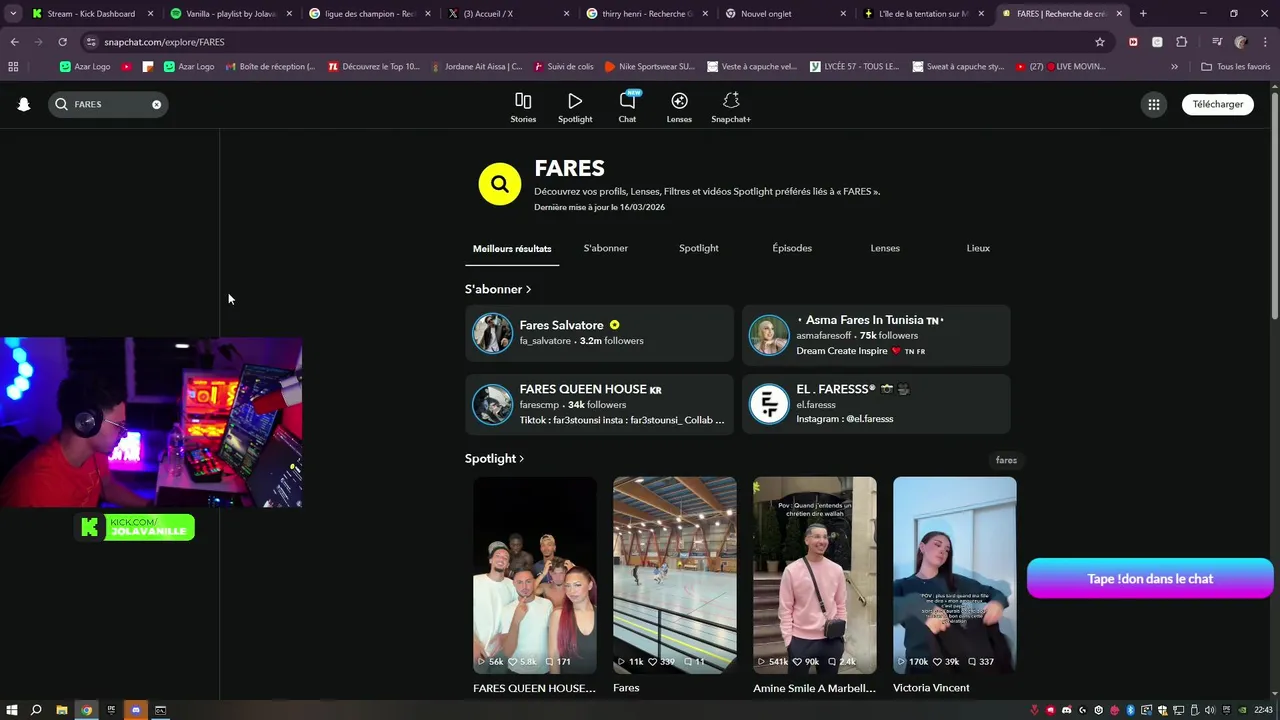Play the Amine Smile A Marbella video
This screenshot has width=1280, height=720.
point(815,575)
